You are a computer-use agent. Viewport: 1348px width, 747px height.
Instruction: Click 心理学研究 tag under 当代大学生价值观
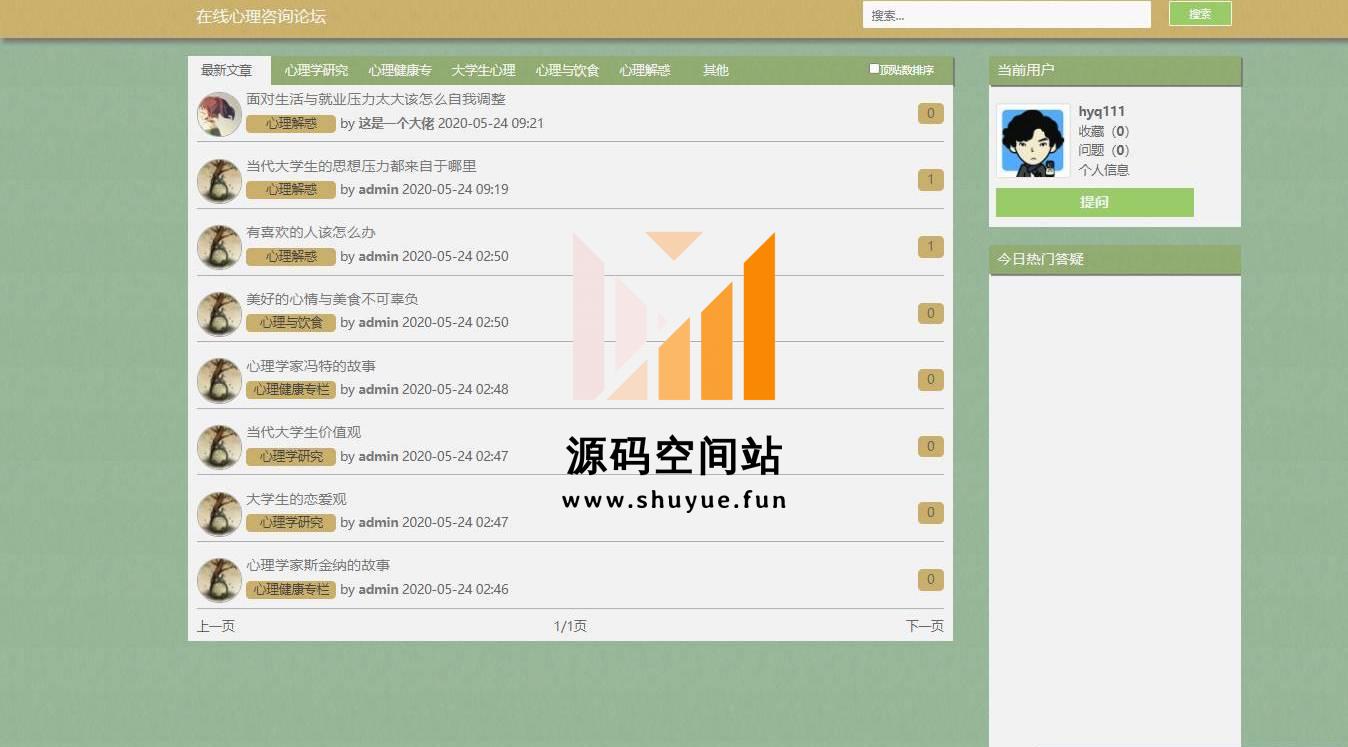coord(291,456)
